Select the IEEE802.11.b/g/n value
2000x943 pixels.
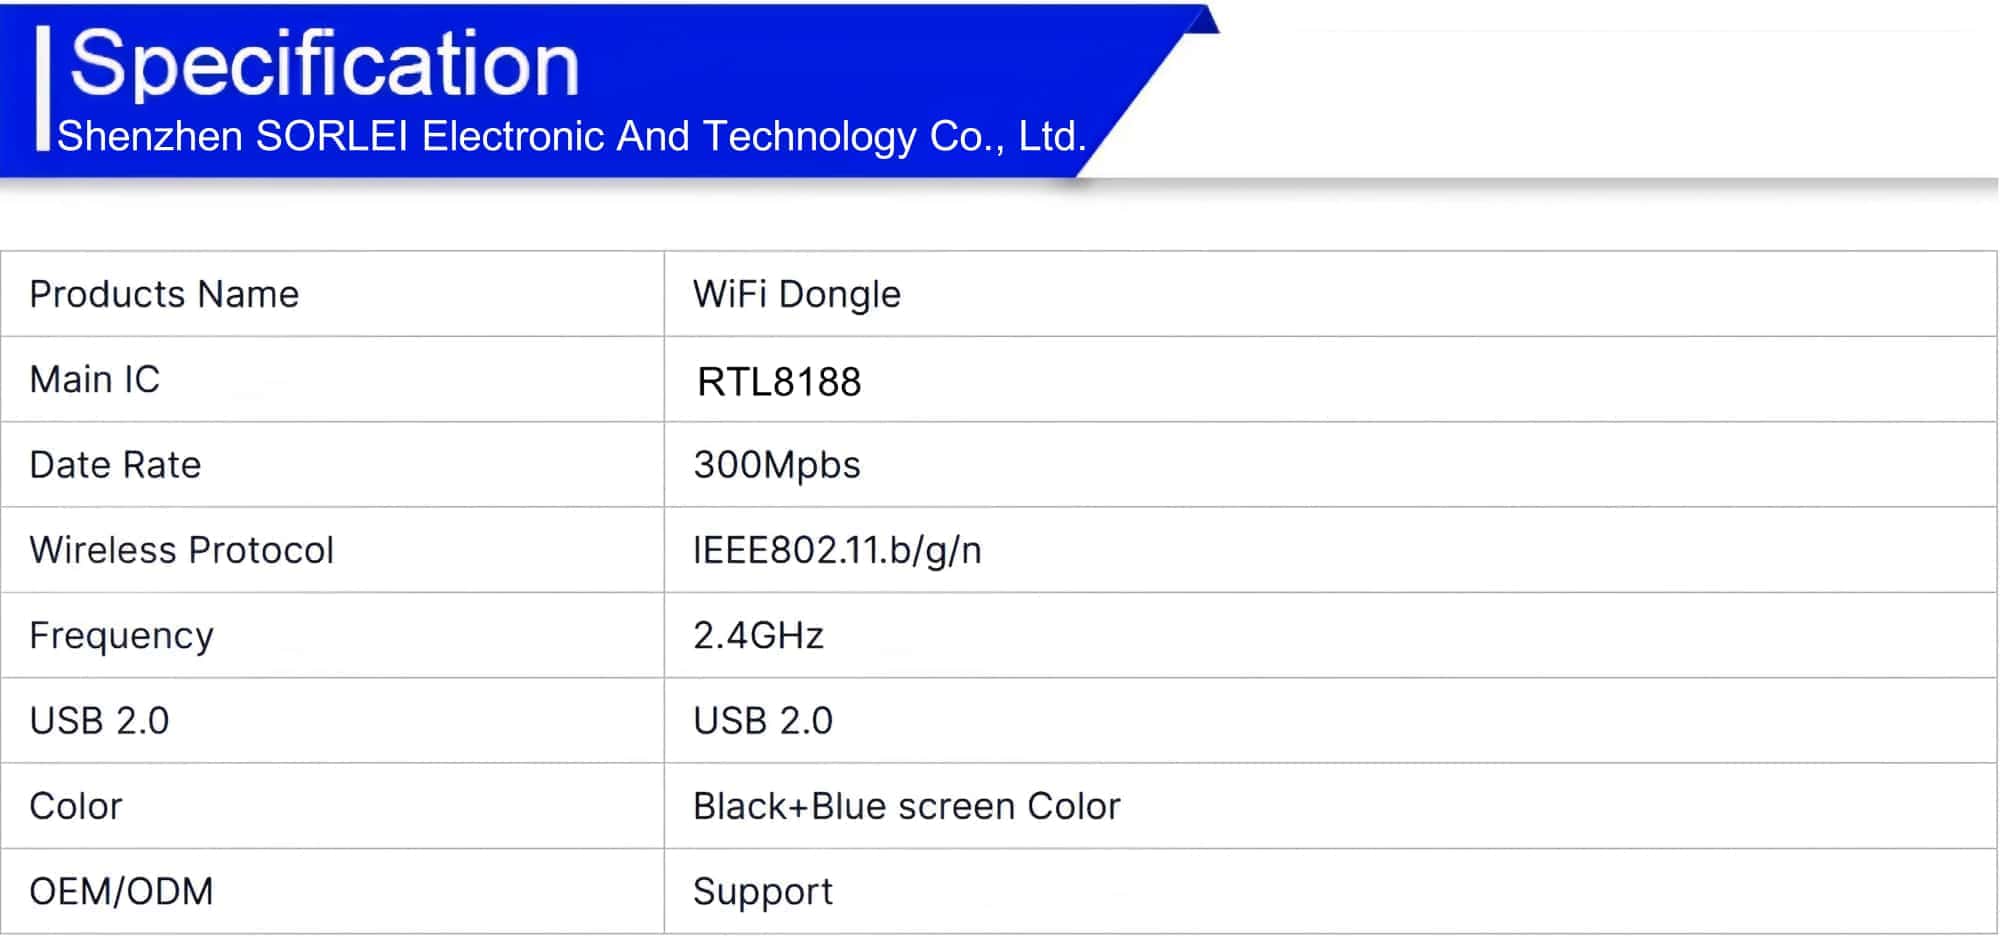837,550
